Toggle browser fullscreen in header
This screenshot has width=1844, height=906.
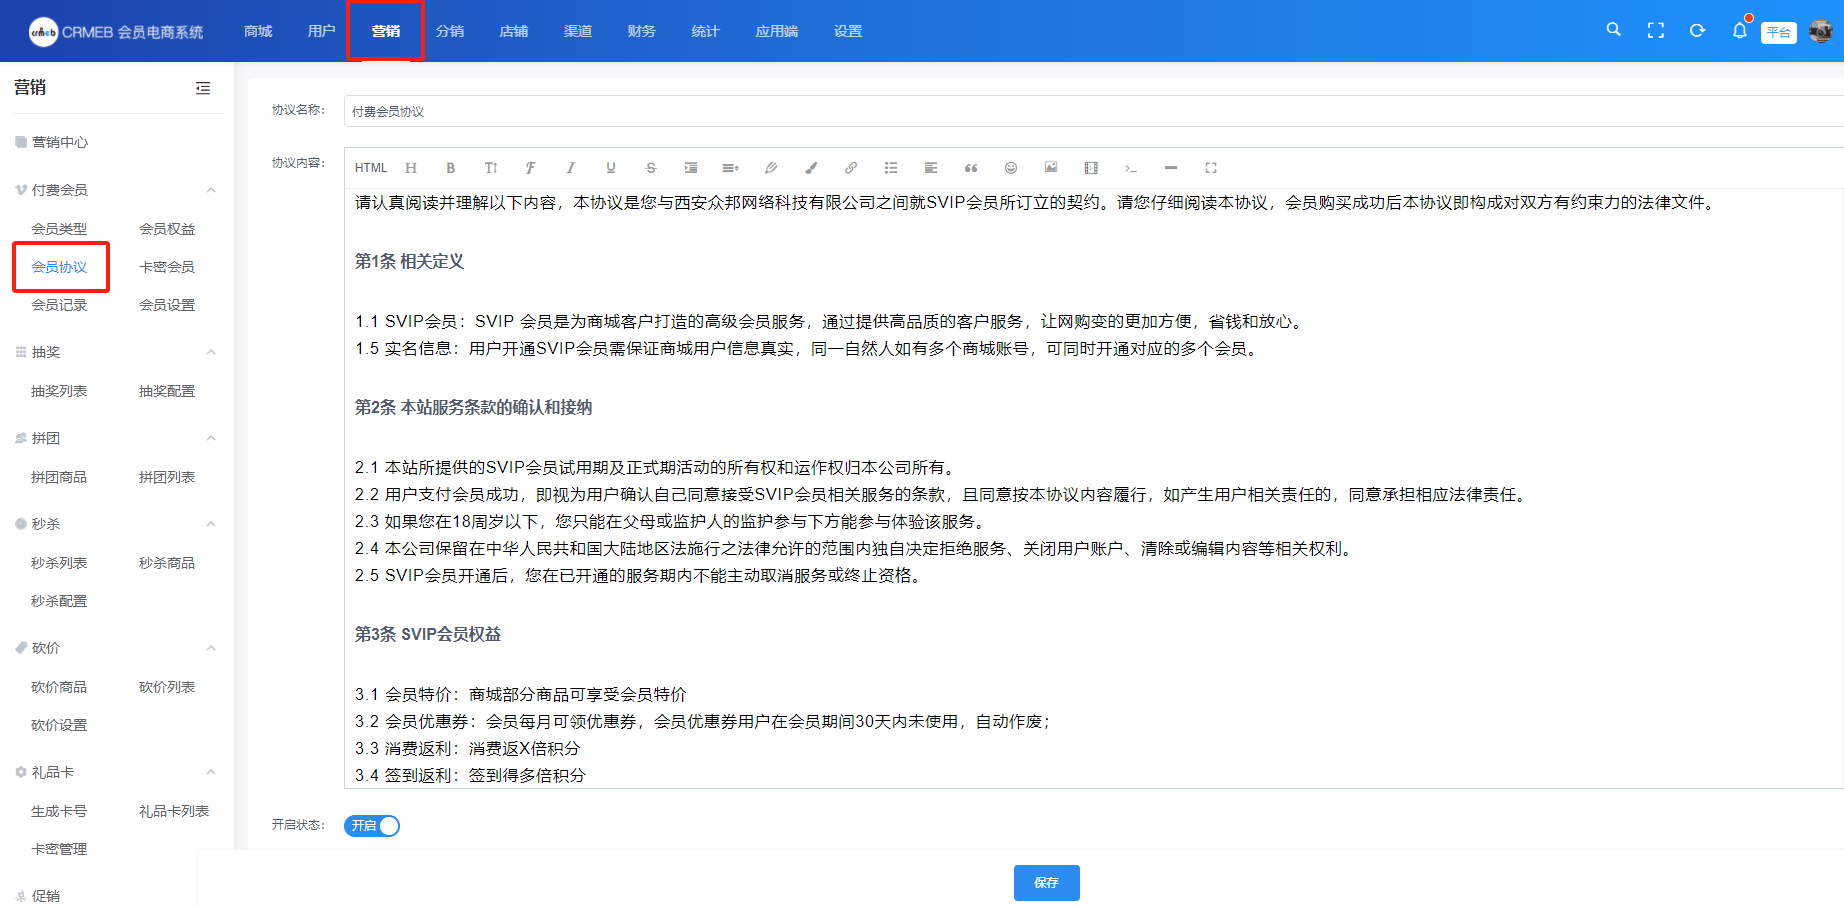point(1656,31)
